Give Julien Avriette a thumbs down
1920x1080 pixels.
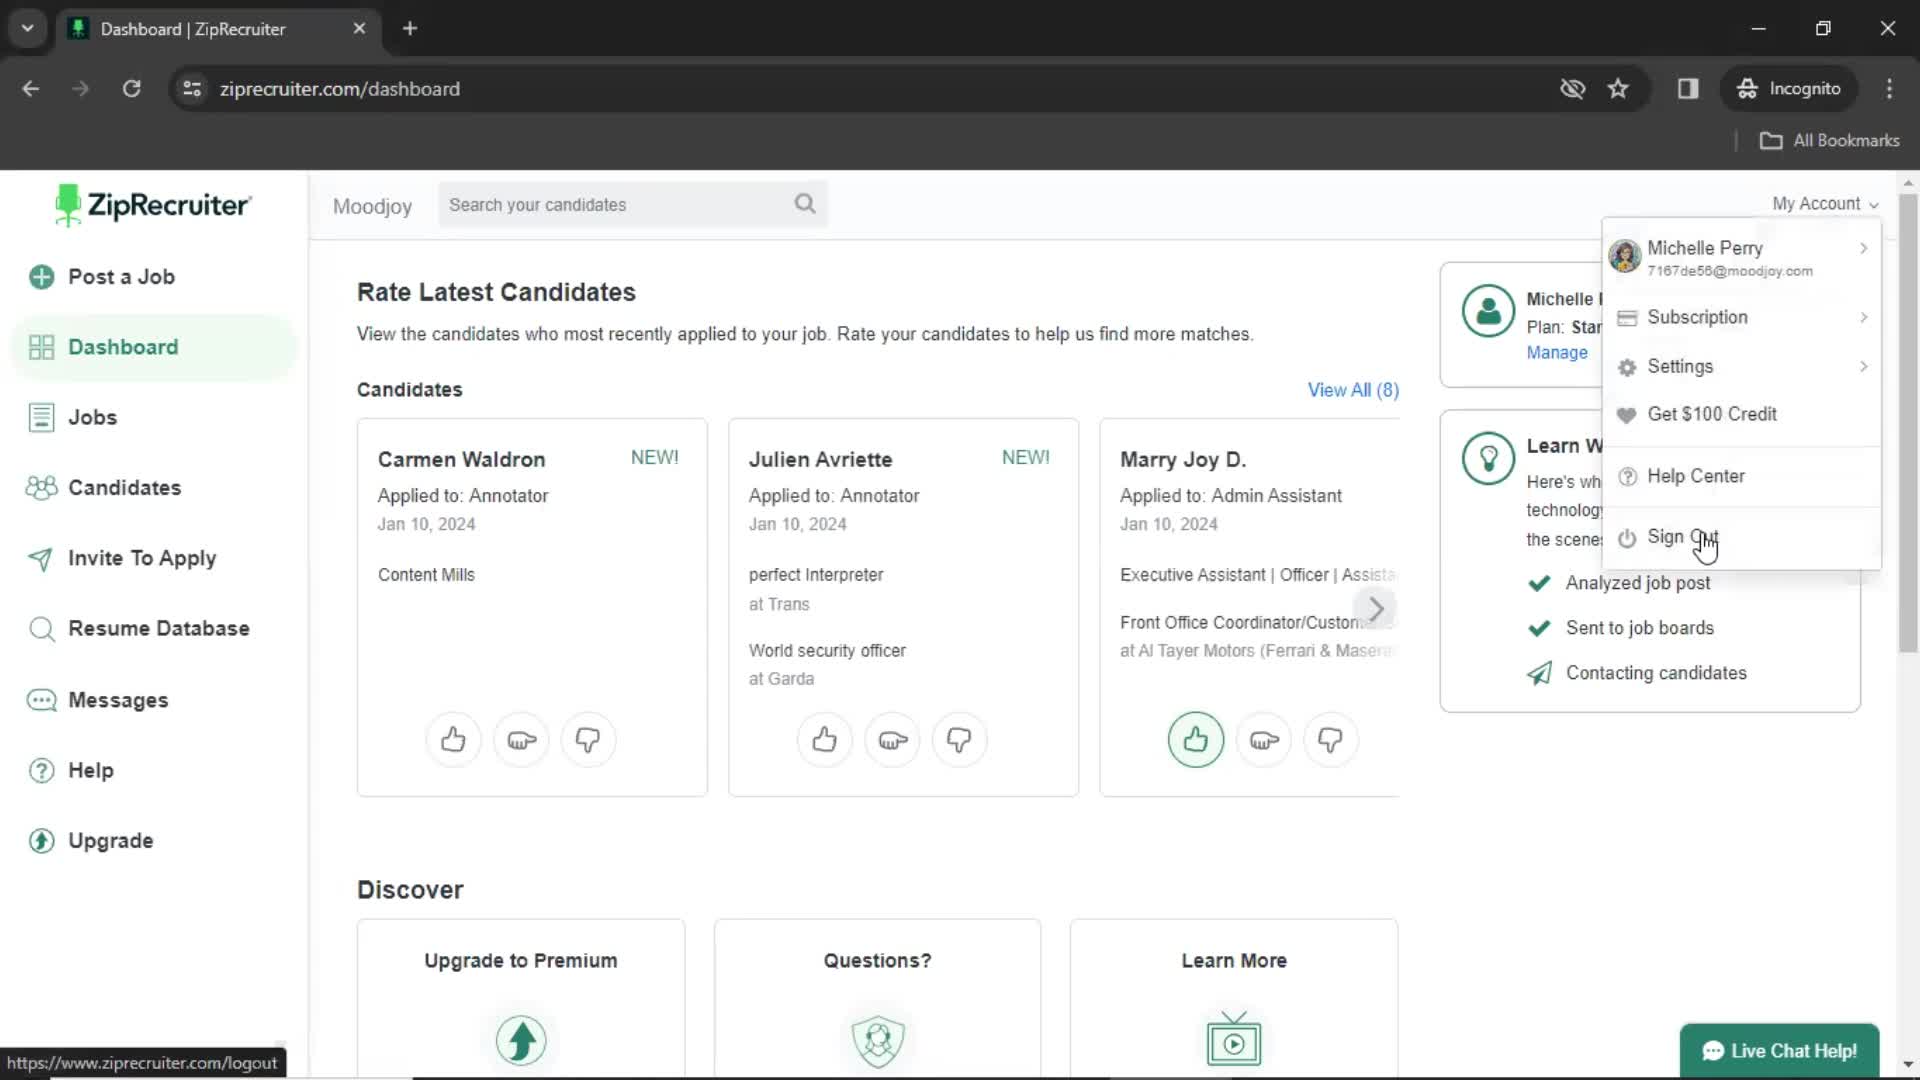[x=959, y=740]
